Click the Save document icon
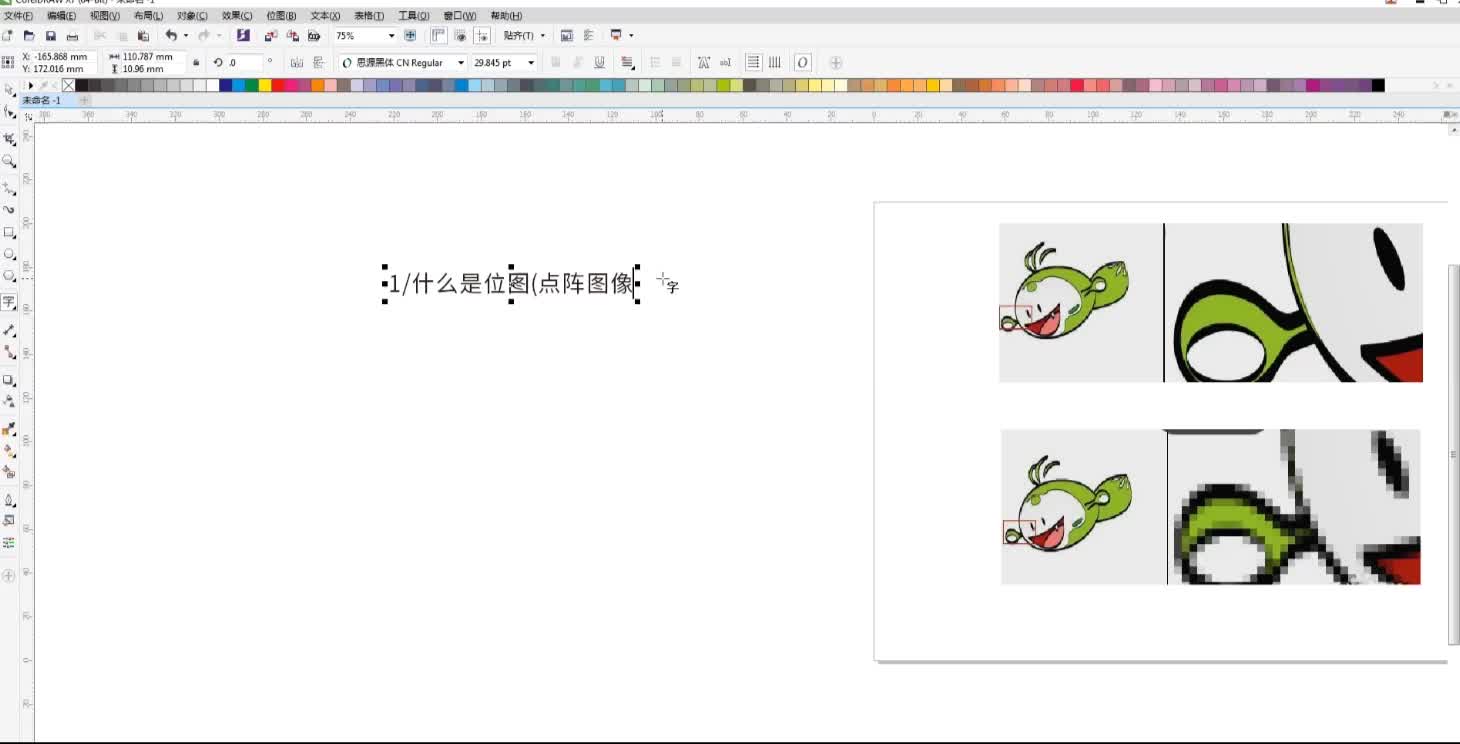 pos(51,35)
